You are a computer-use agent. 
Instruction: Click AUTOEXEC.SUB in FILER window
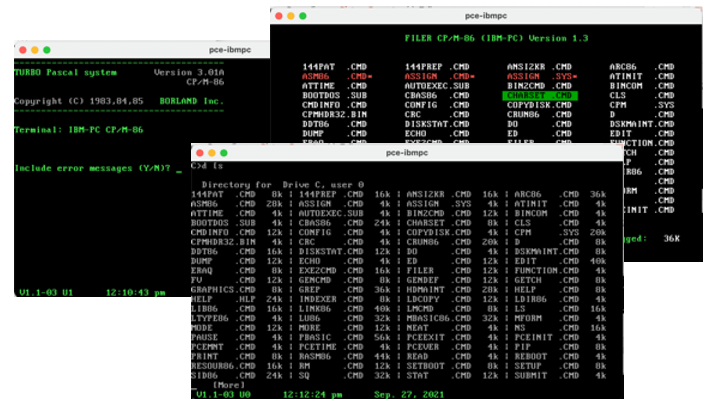(x=437, y=86)
